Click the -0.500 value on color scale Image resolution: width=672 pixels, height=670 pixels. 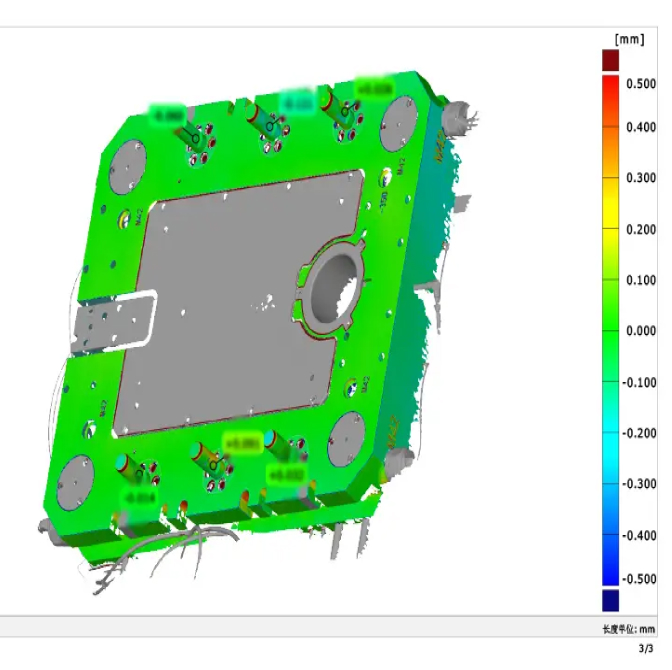coord(640,579)
